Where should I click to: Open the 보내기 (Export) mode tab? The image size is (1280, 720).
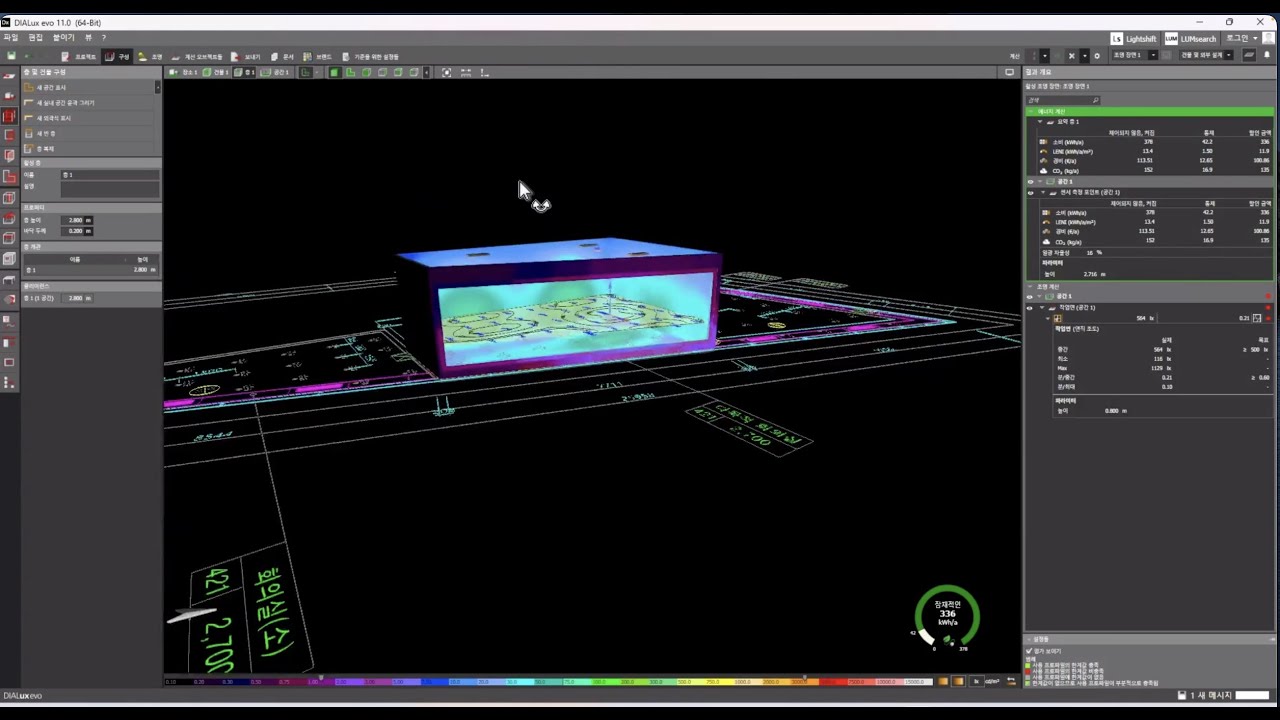[246, 57]
